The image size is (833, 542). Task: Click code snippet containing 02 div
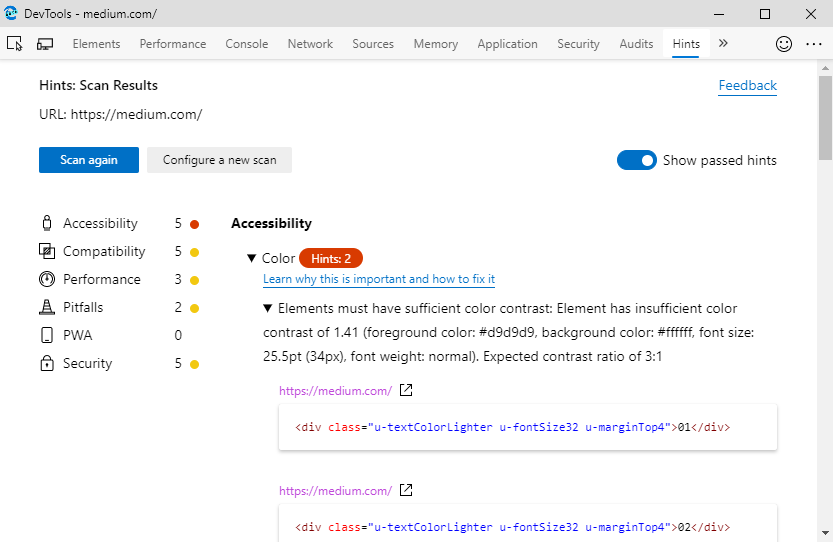click(x=528, y=523)
